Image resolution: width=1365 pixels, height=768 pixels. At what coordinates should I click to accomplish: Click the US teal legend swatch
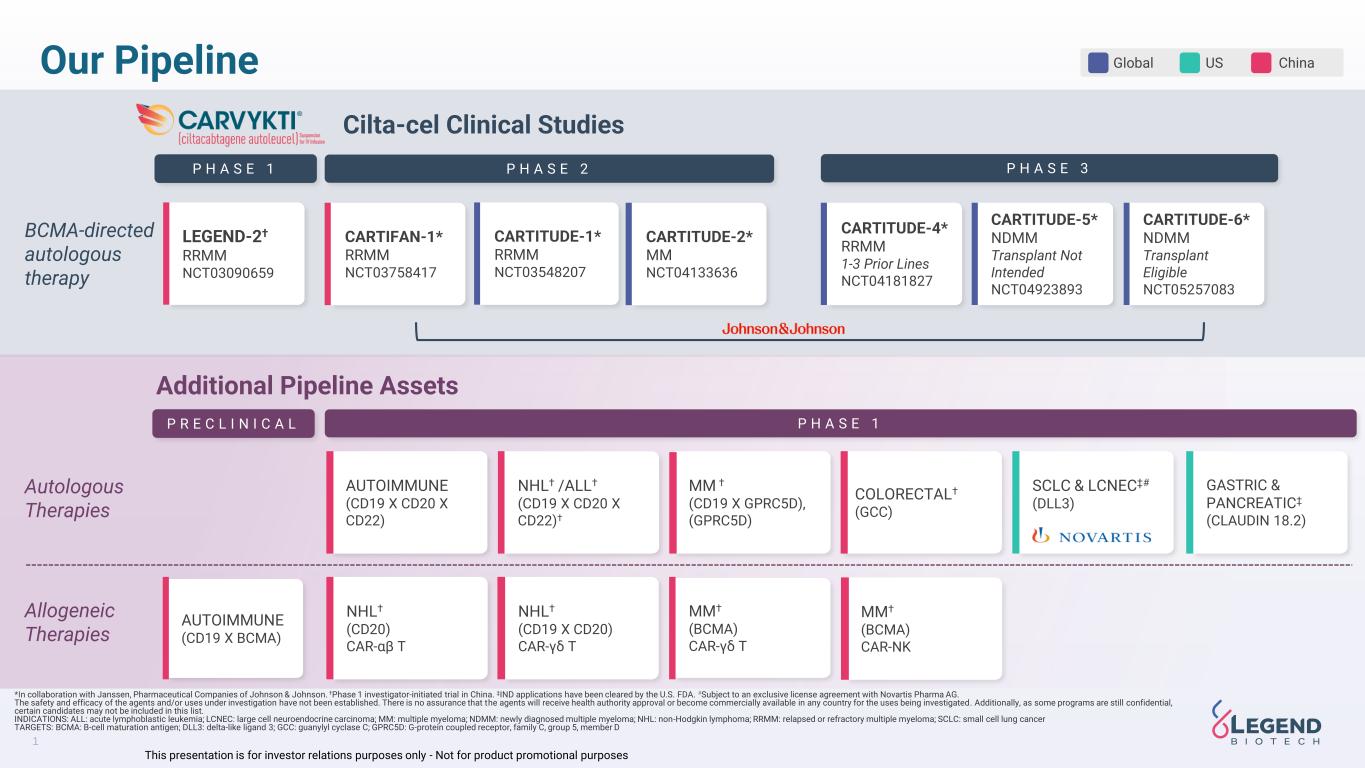1189,63
